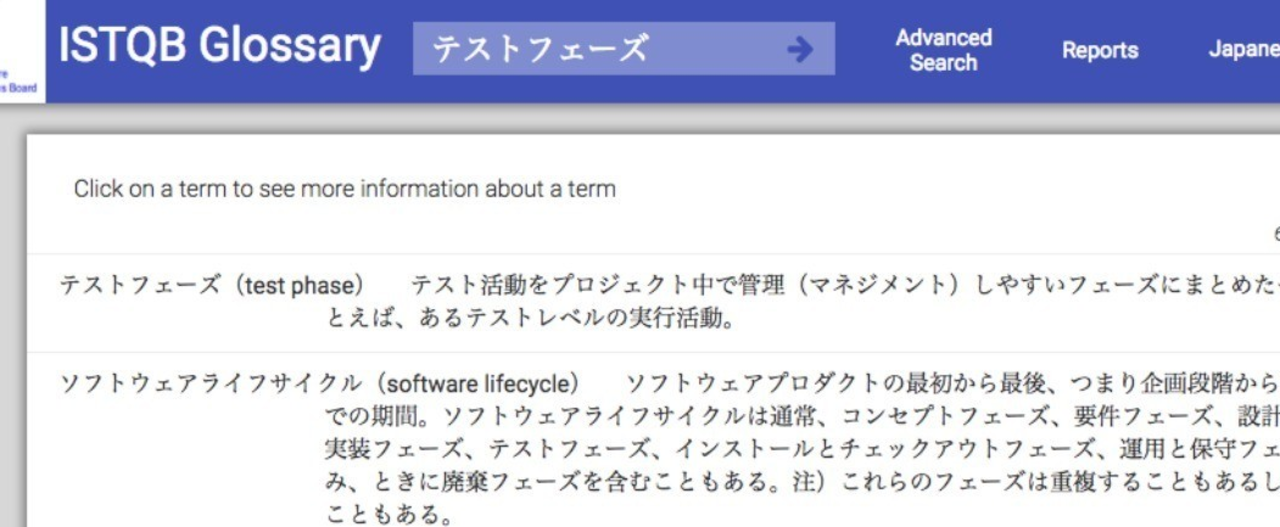1280x527 pixels.
Task: Click the line starting 'み、ときに廃棄フェーズを含む'
Action: point(803,484)
